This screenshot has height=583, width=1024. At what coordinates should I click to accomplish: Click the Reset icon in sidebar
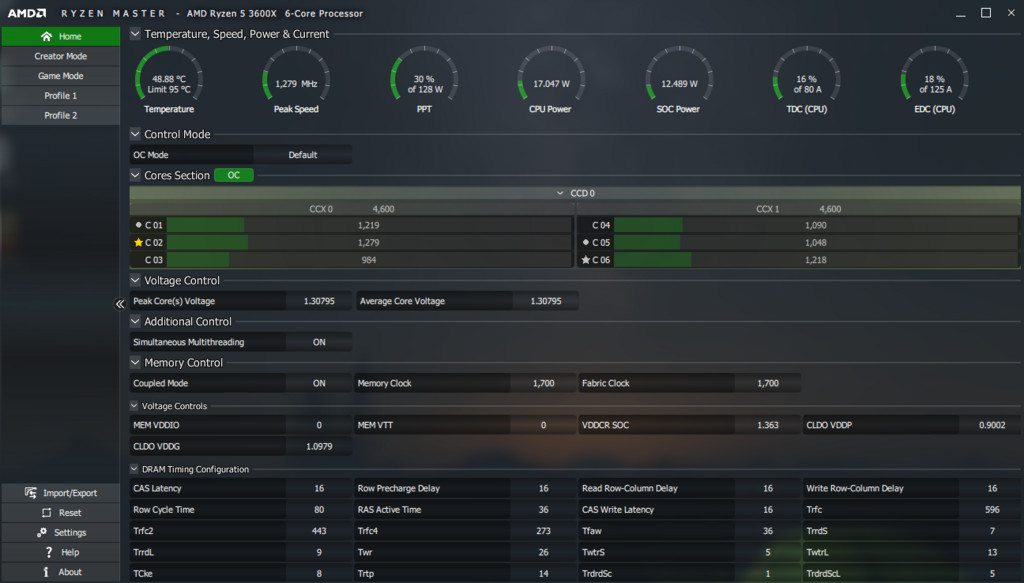46,513
